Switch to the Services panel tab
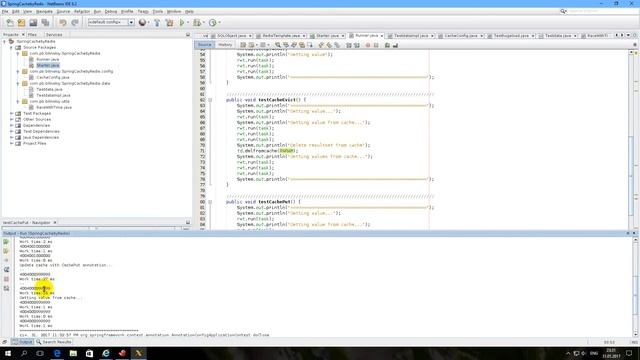This screenshot has width=640, height=360. pos(54,35)
